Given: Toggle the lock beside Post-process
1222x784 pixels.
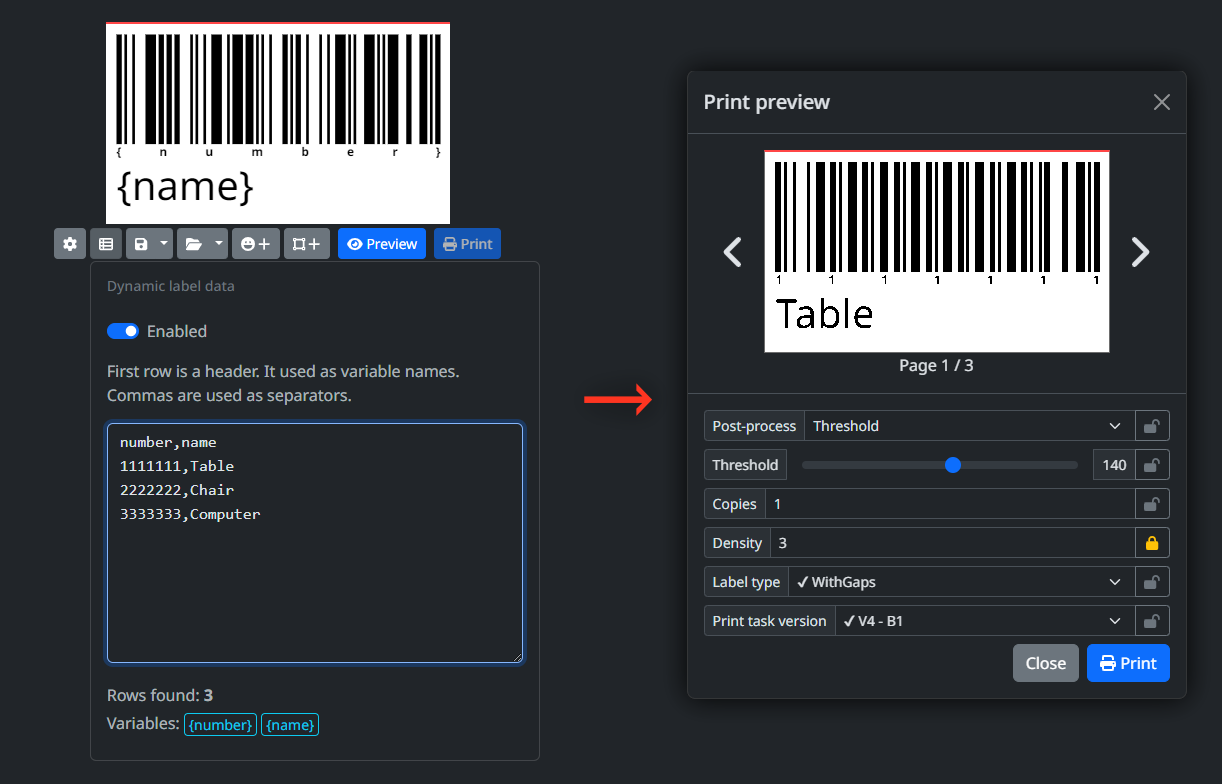Looking at the screenshot, I should coord(1152,426).
